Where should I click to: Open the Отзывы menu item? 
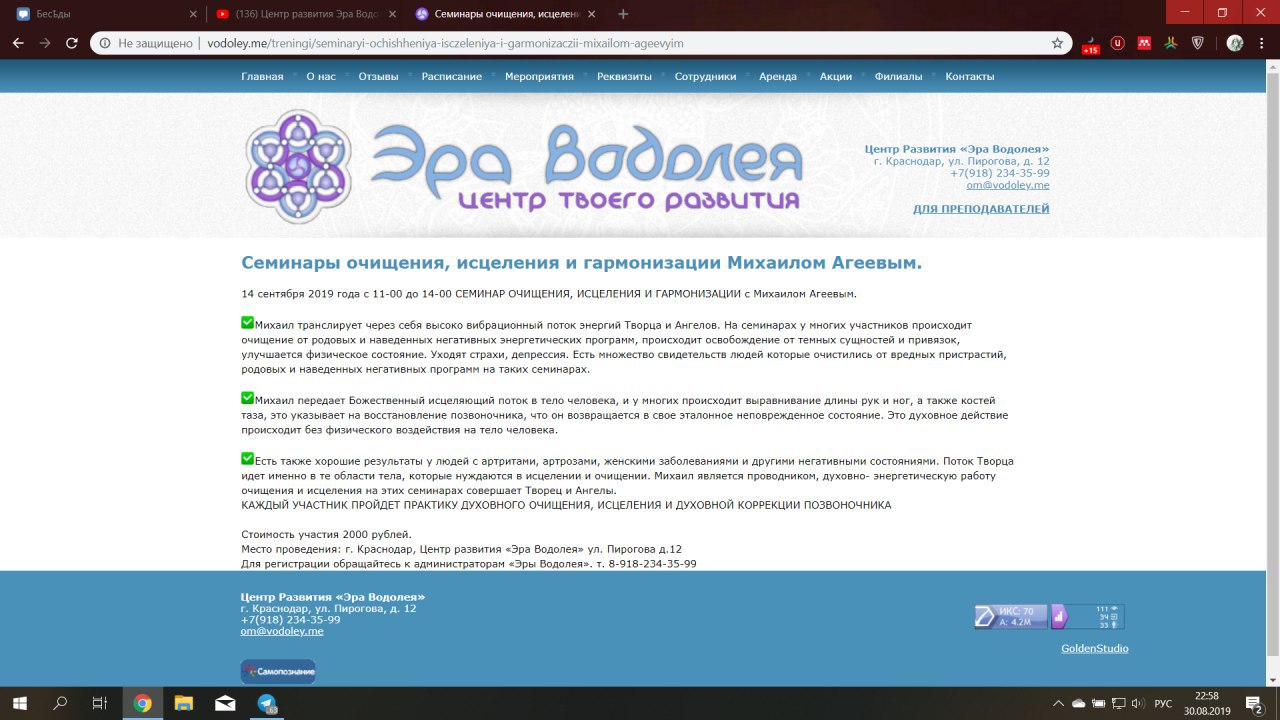[378, 76]
